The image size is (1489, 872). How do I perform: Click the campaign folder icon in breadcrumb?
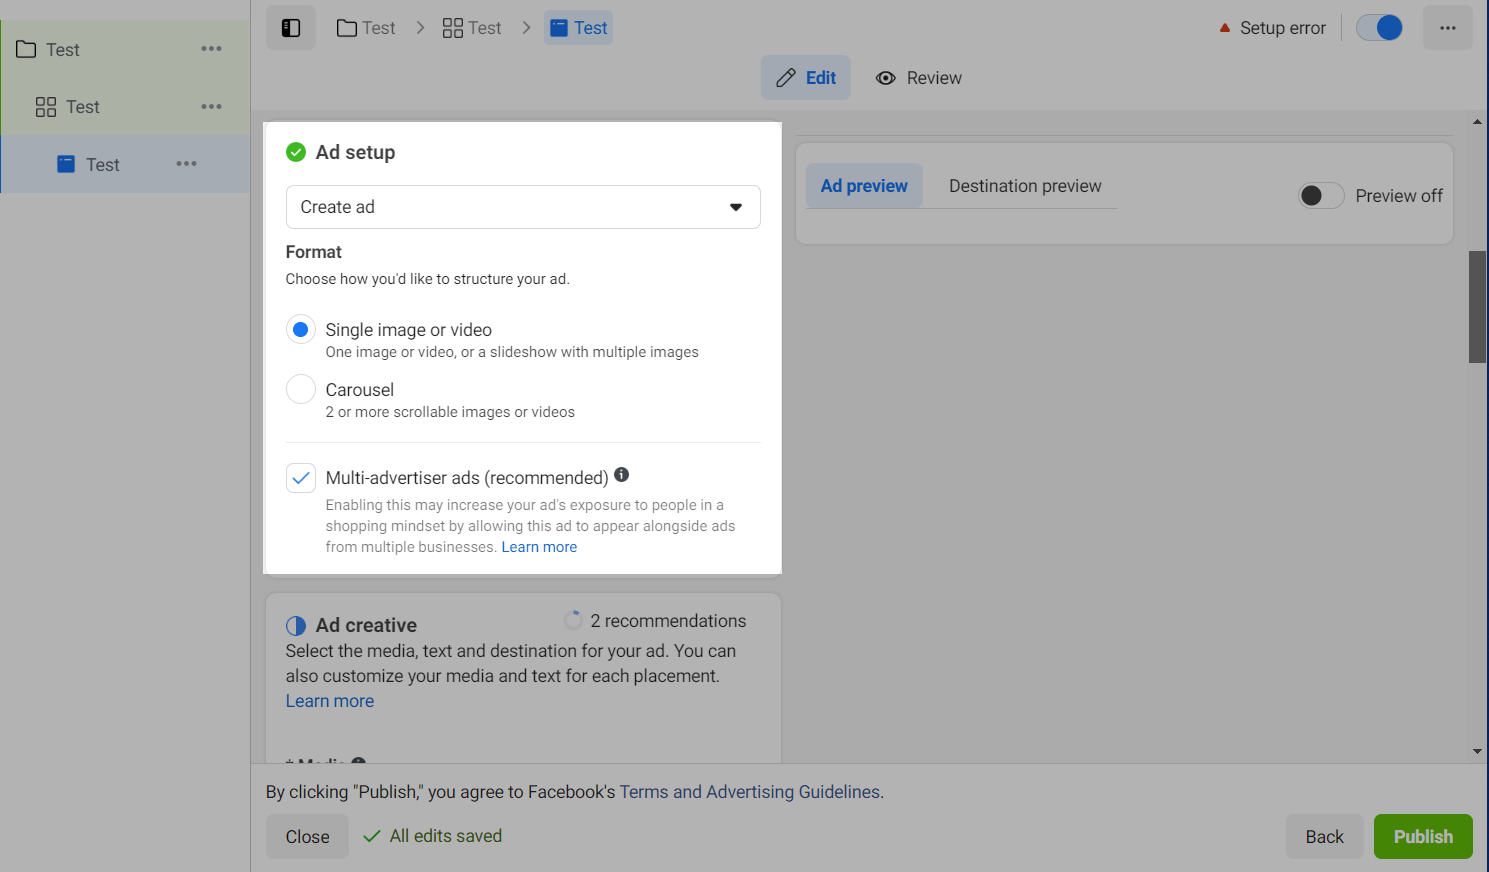pos(347,28)
